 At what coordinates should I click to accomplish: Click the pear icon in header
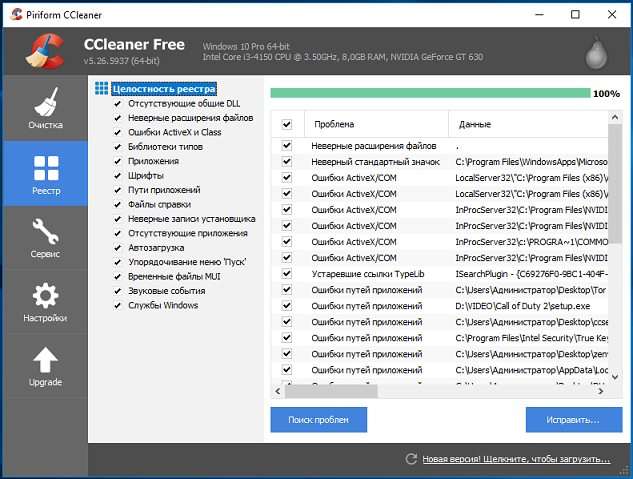click(596, 52)
